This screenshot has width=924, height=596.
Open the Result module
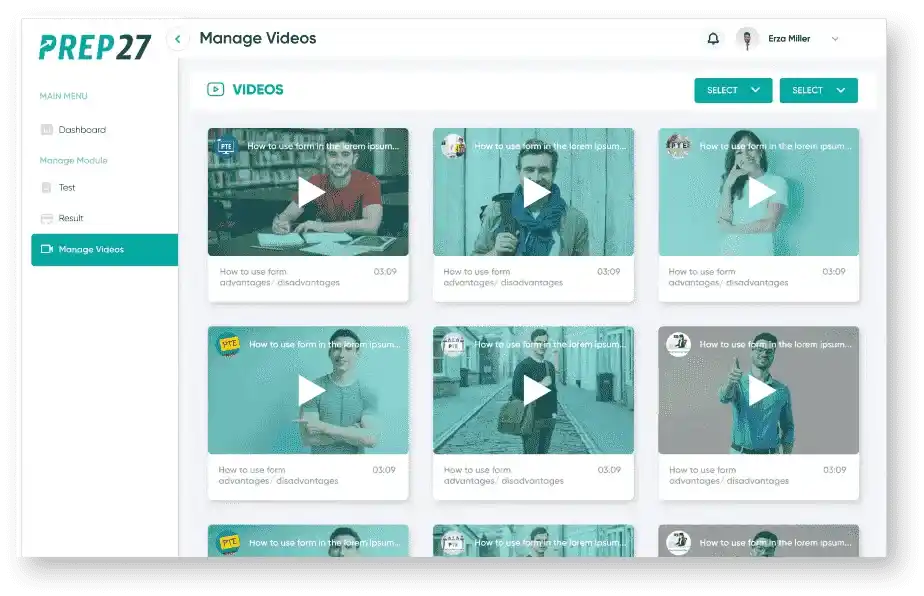point(71,218)
